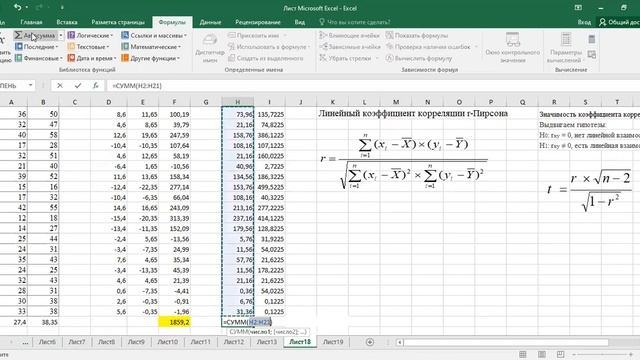Click the calculate sheet icon

[x=592, y=54]
